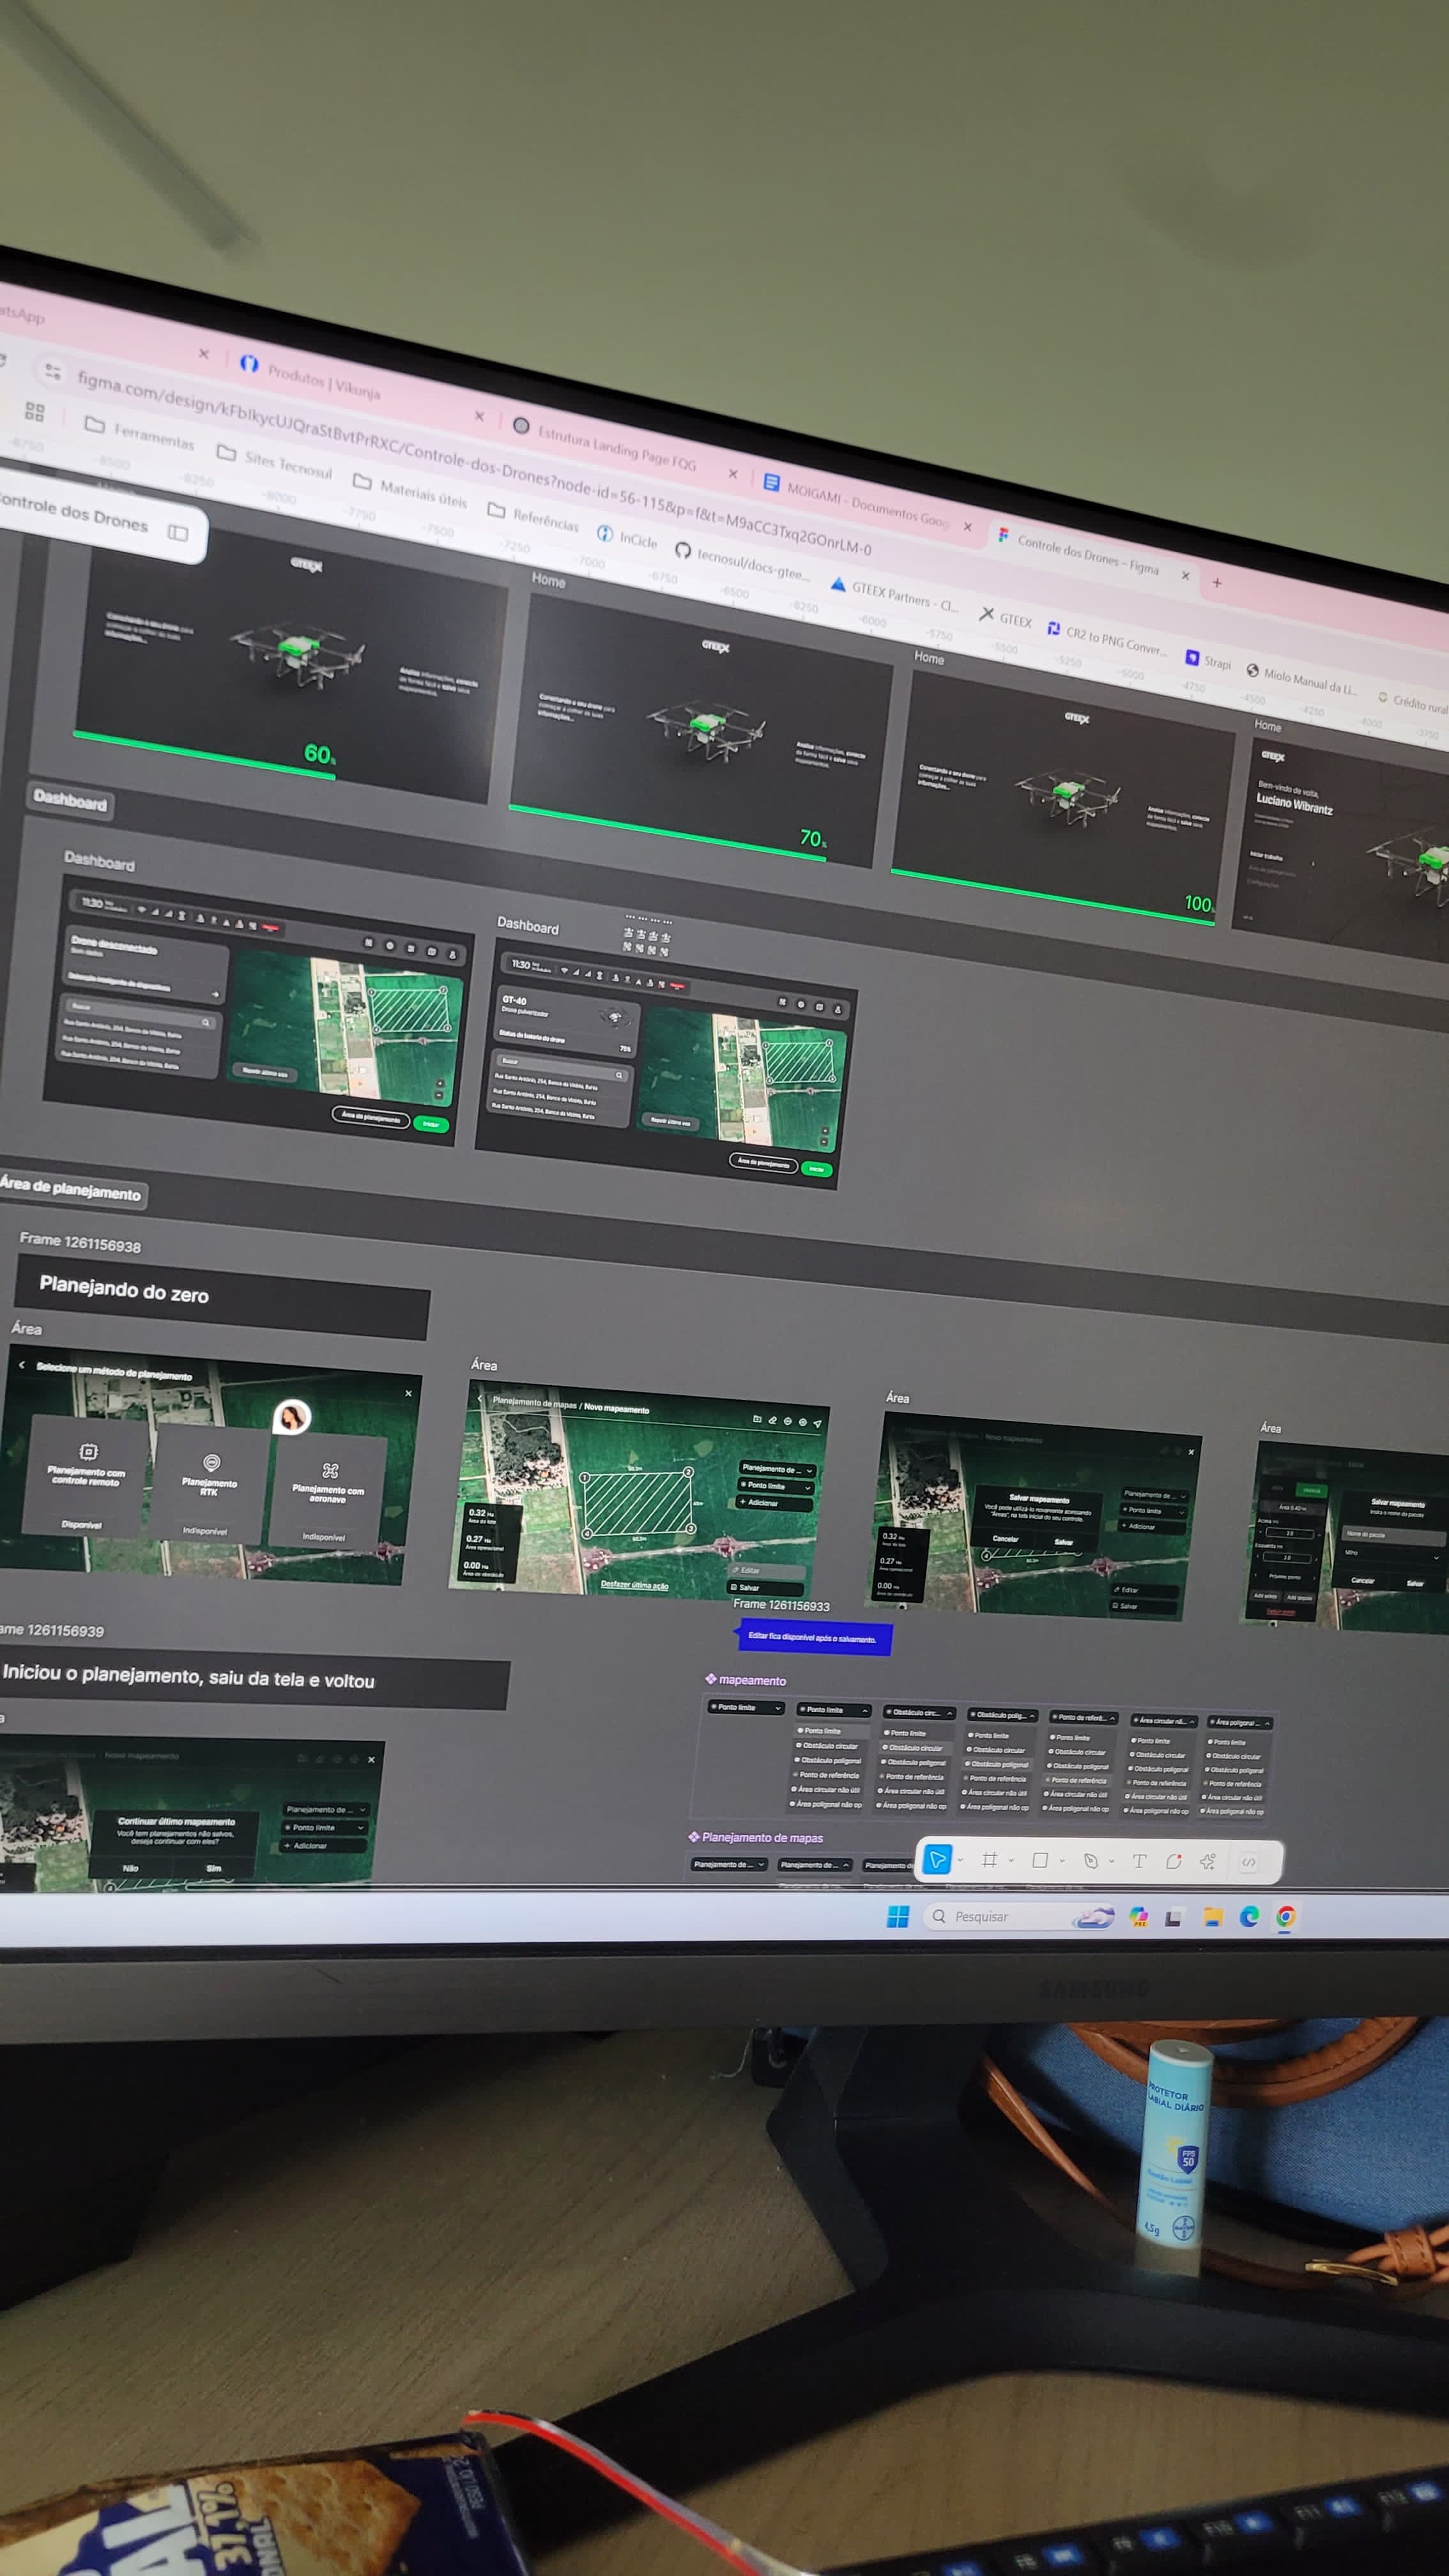The height and width of the screenshot is (2576, 1449).
Task: Open Miolo Manual bookmark
Action: (1301, 680)
